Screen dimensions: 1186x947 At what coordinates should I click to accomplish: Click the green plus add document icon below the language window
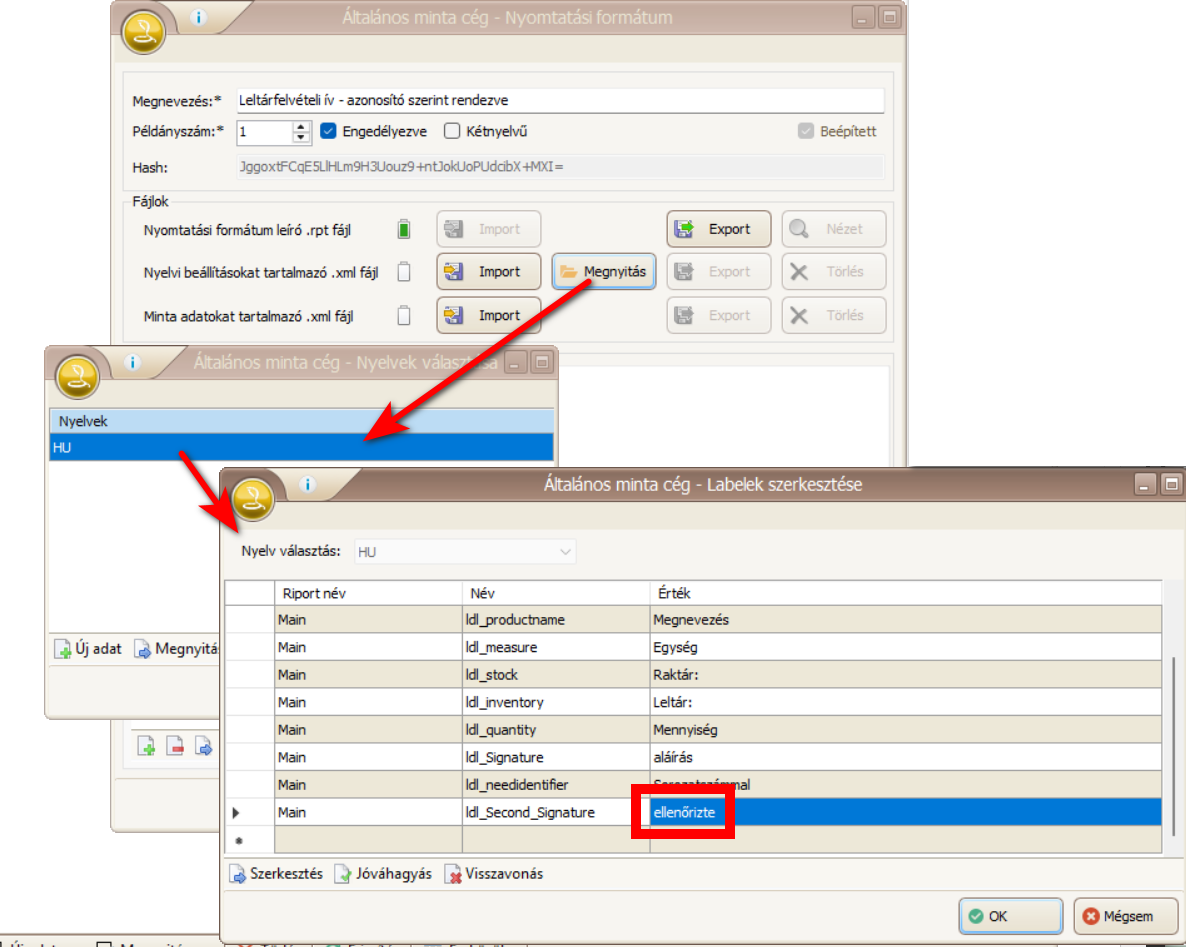[146, 746]
